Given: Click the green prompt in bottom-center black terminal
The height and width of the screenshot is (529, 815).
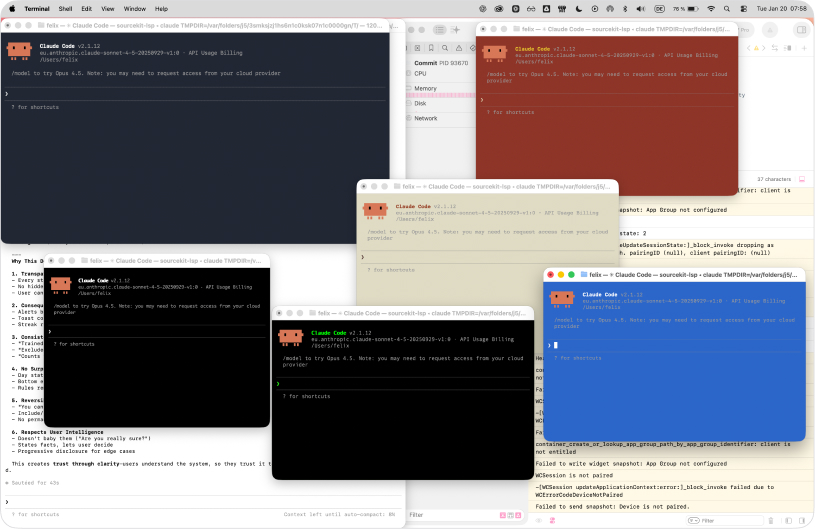Looking at the screenshot, I should 278,384.
